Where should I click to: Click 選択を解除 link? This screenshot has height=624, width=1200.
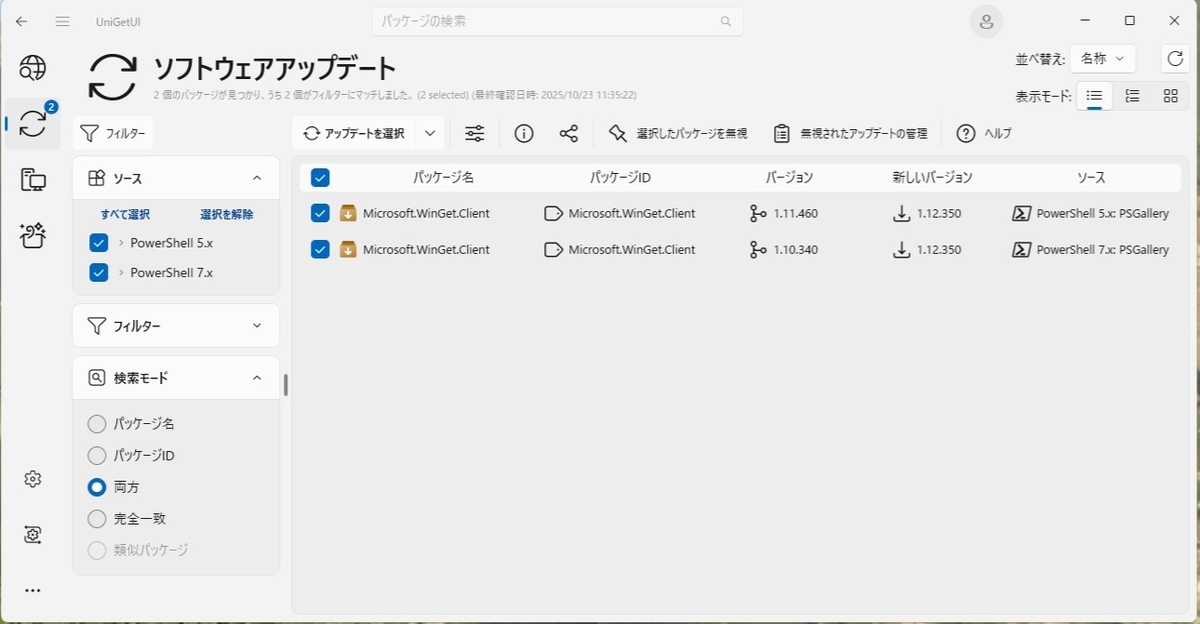(227, 214)
